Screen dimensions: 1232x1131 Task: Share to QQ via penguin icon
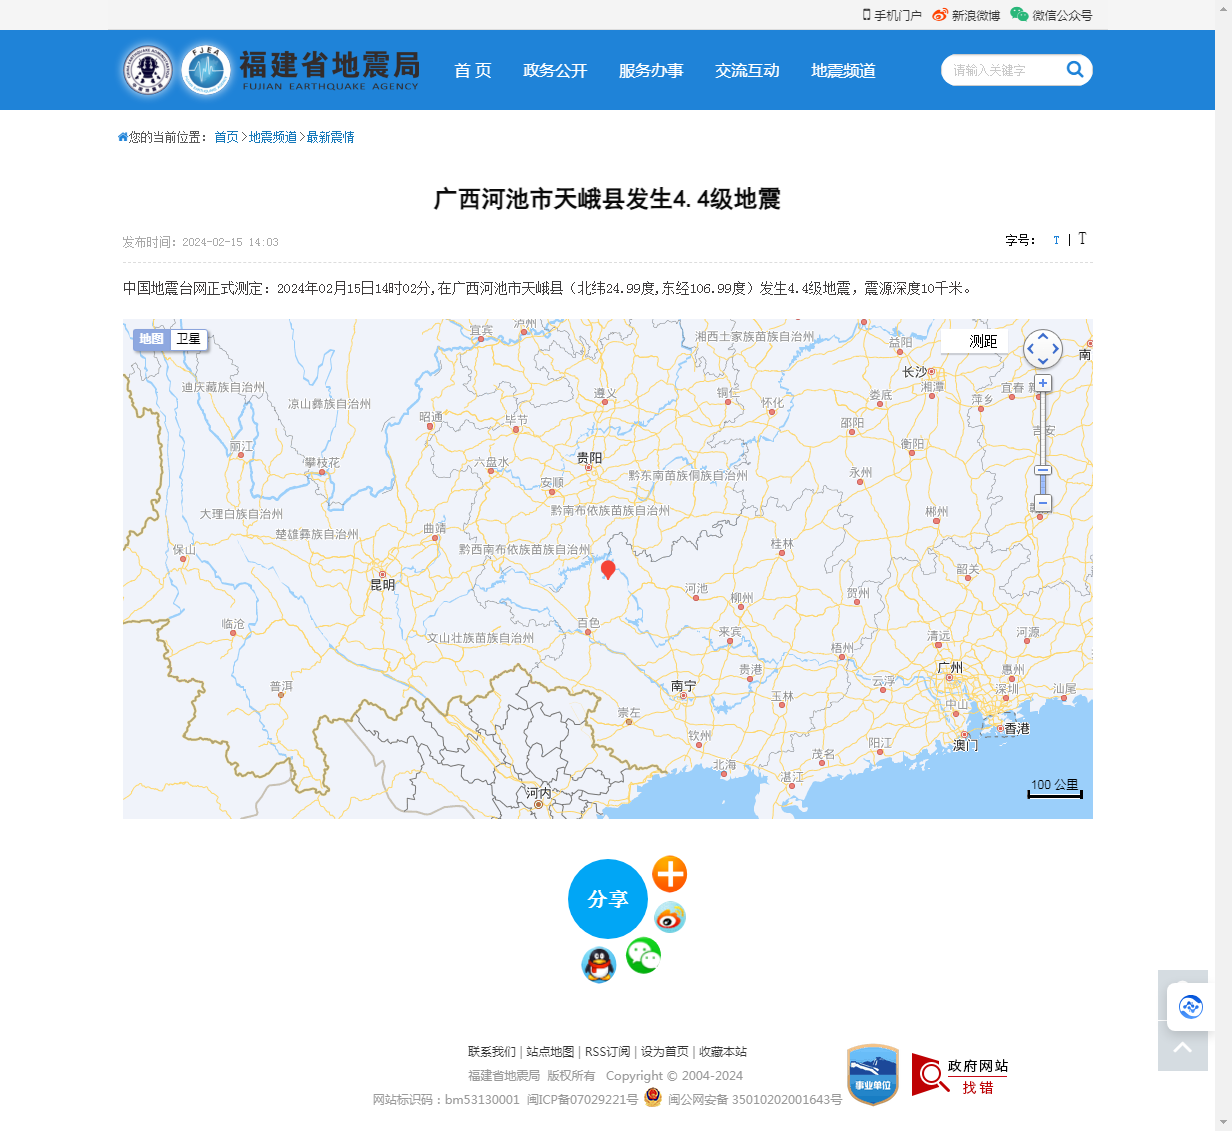point(598,965)
